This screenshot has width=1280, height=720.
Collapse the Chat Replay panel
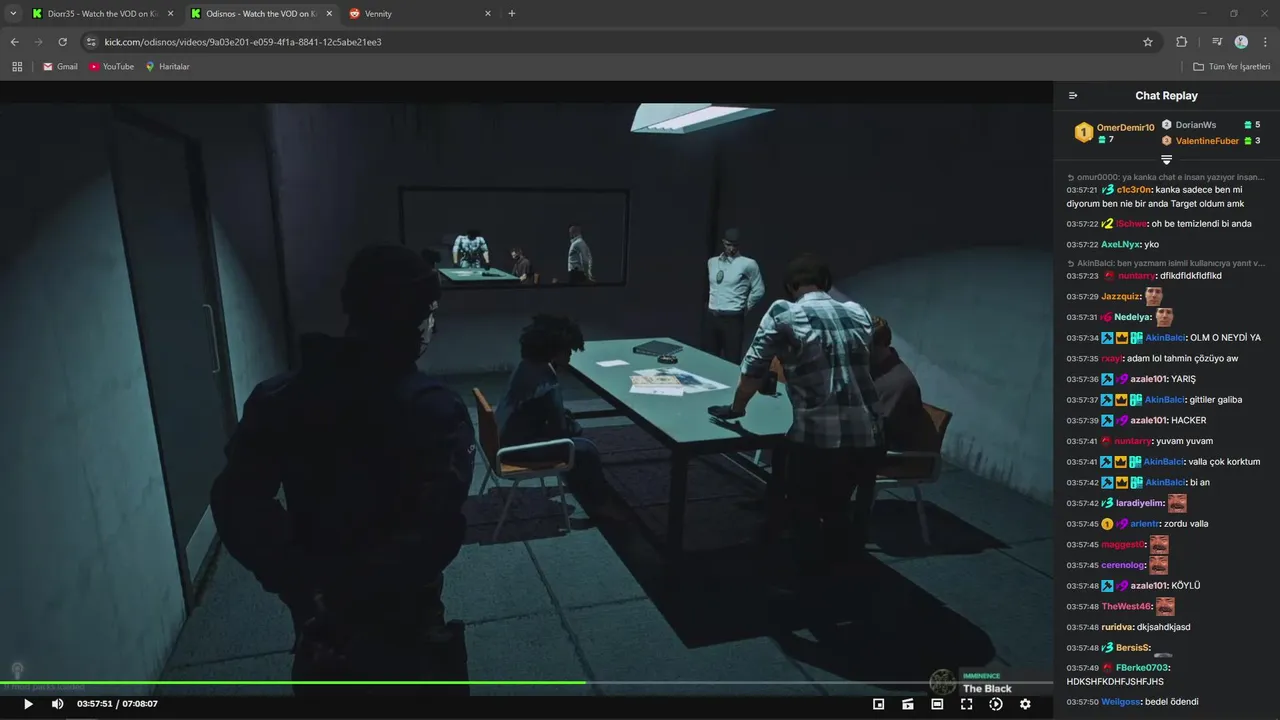pos(1073,96)
